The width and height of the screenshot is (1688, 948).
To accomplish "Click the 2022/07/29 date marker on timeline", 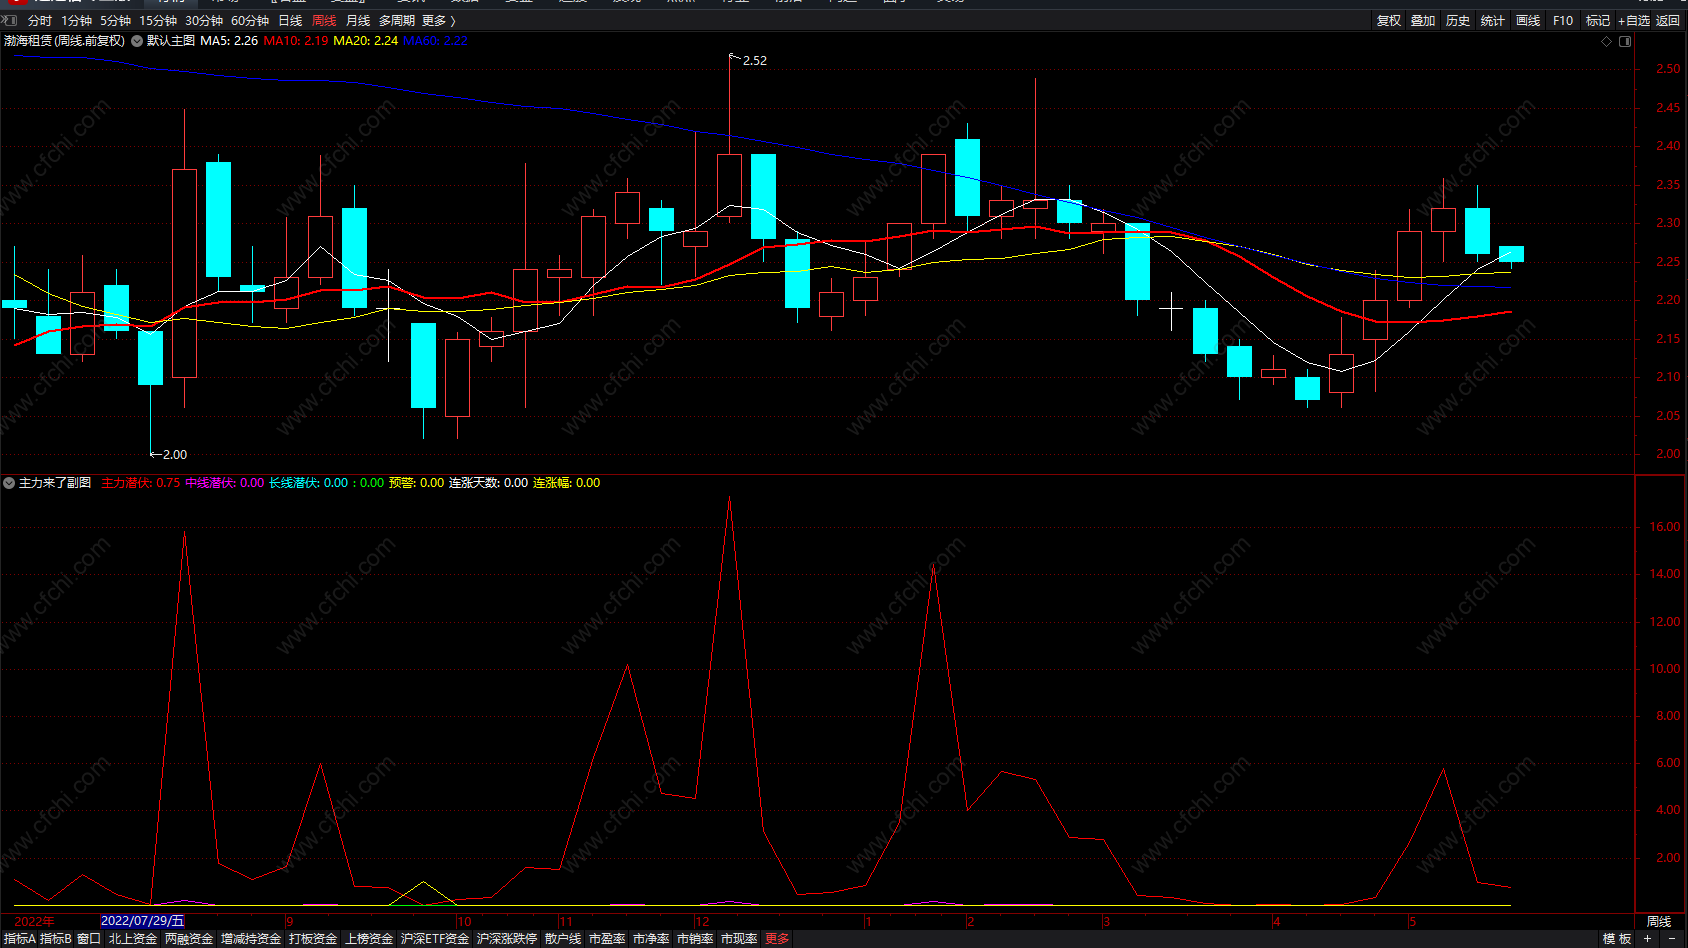I will [x=143, y=921].
